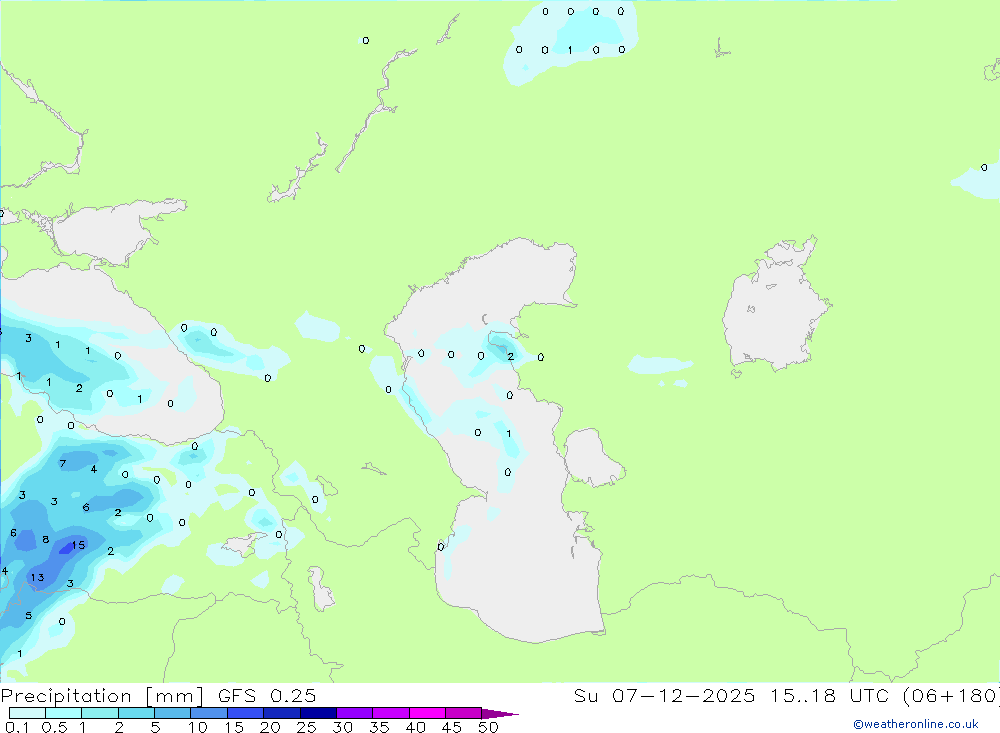Click the "13" precipitation value on the map
This screenshot has height=733, width=1000.
coord(38,577)
